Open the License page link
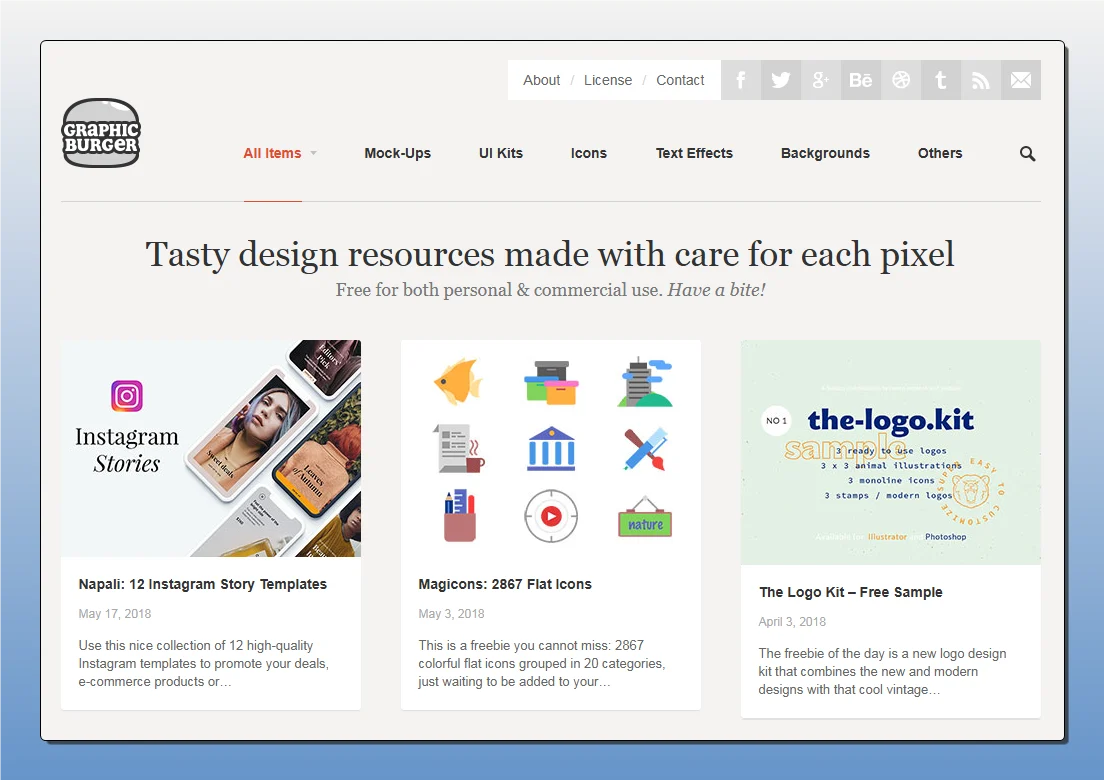This screenshot has height=780, width=1104. tap(608, 80)
